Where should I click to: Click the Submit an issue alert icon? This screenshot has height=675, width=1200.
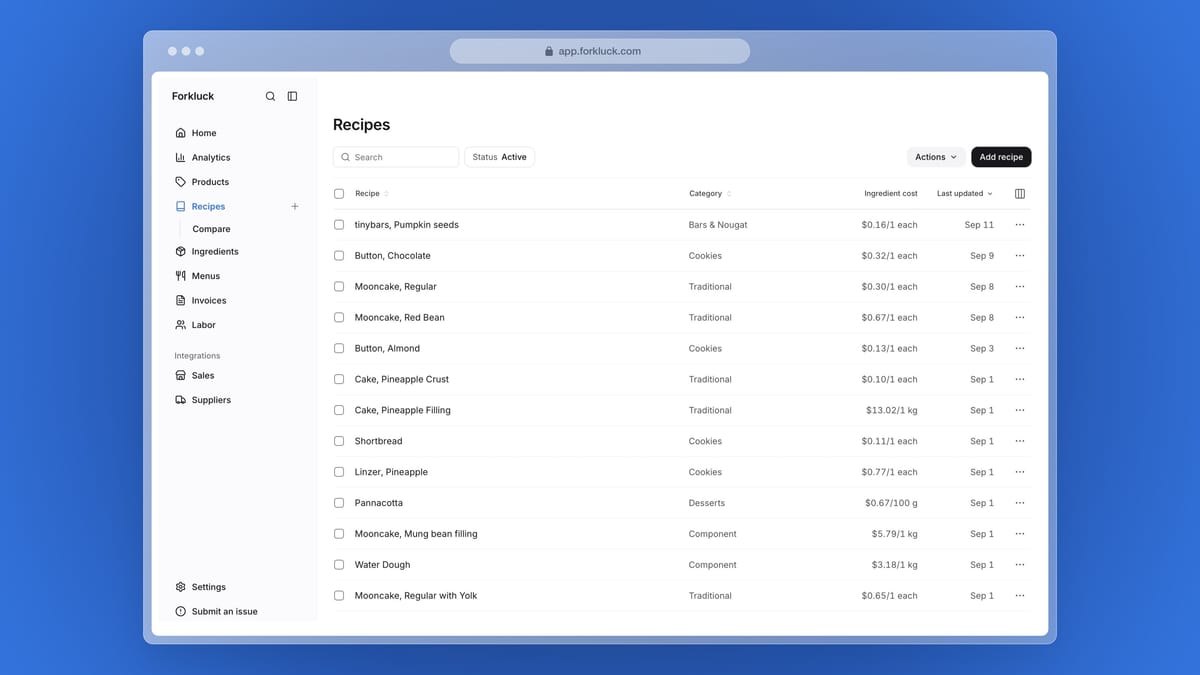pos(180,612)
